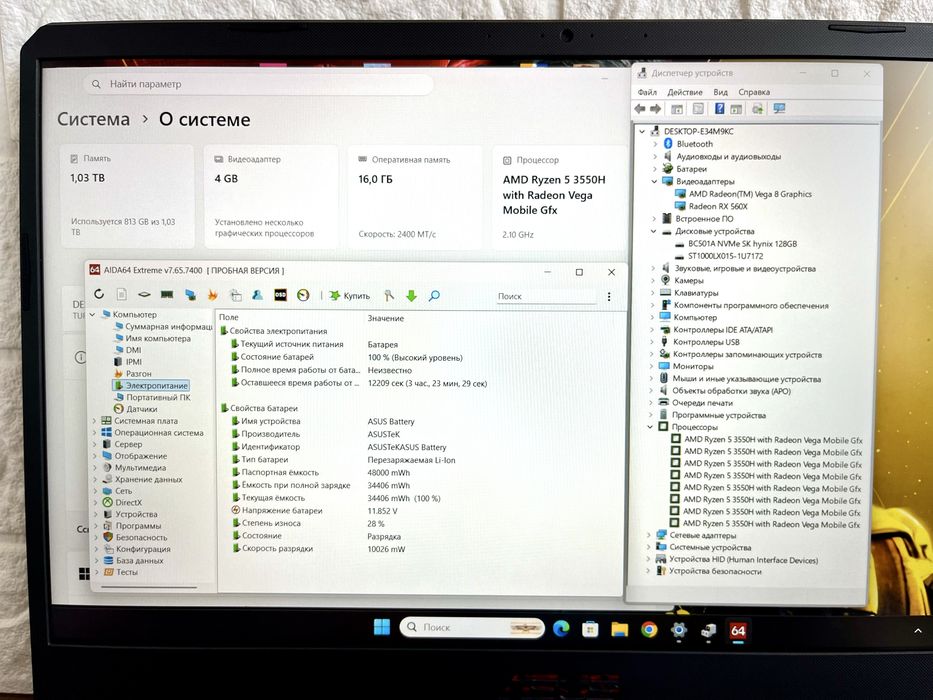Open the AIDA64 three-dot menu
Image resolution: width=933 pixels, height=700 pixels.
[609, 296]
